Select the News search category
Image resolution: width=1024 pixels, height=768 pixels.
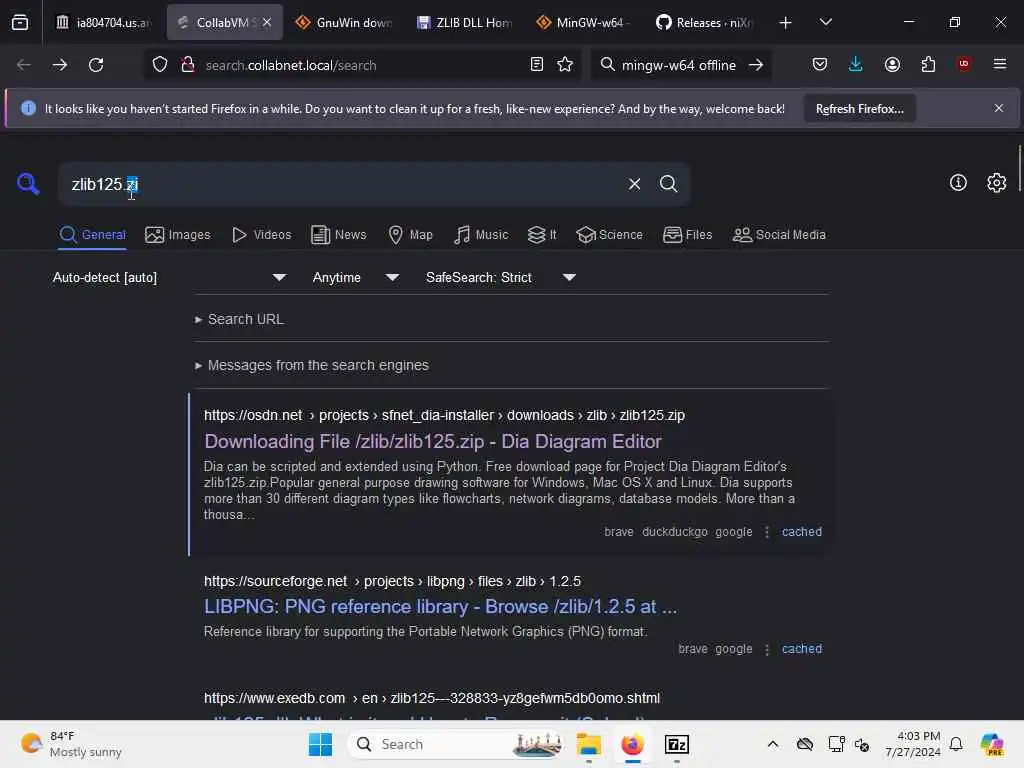pyautogui.click(x=338, y=235)
